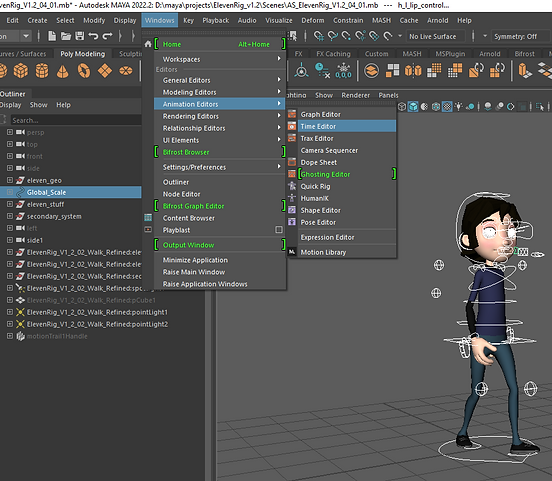The image size is (552, 481).
Task: Click the Save Scene disk icon
Action: click(80, 36)
